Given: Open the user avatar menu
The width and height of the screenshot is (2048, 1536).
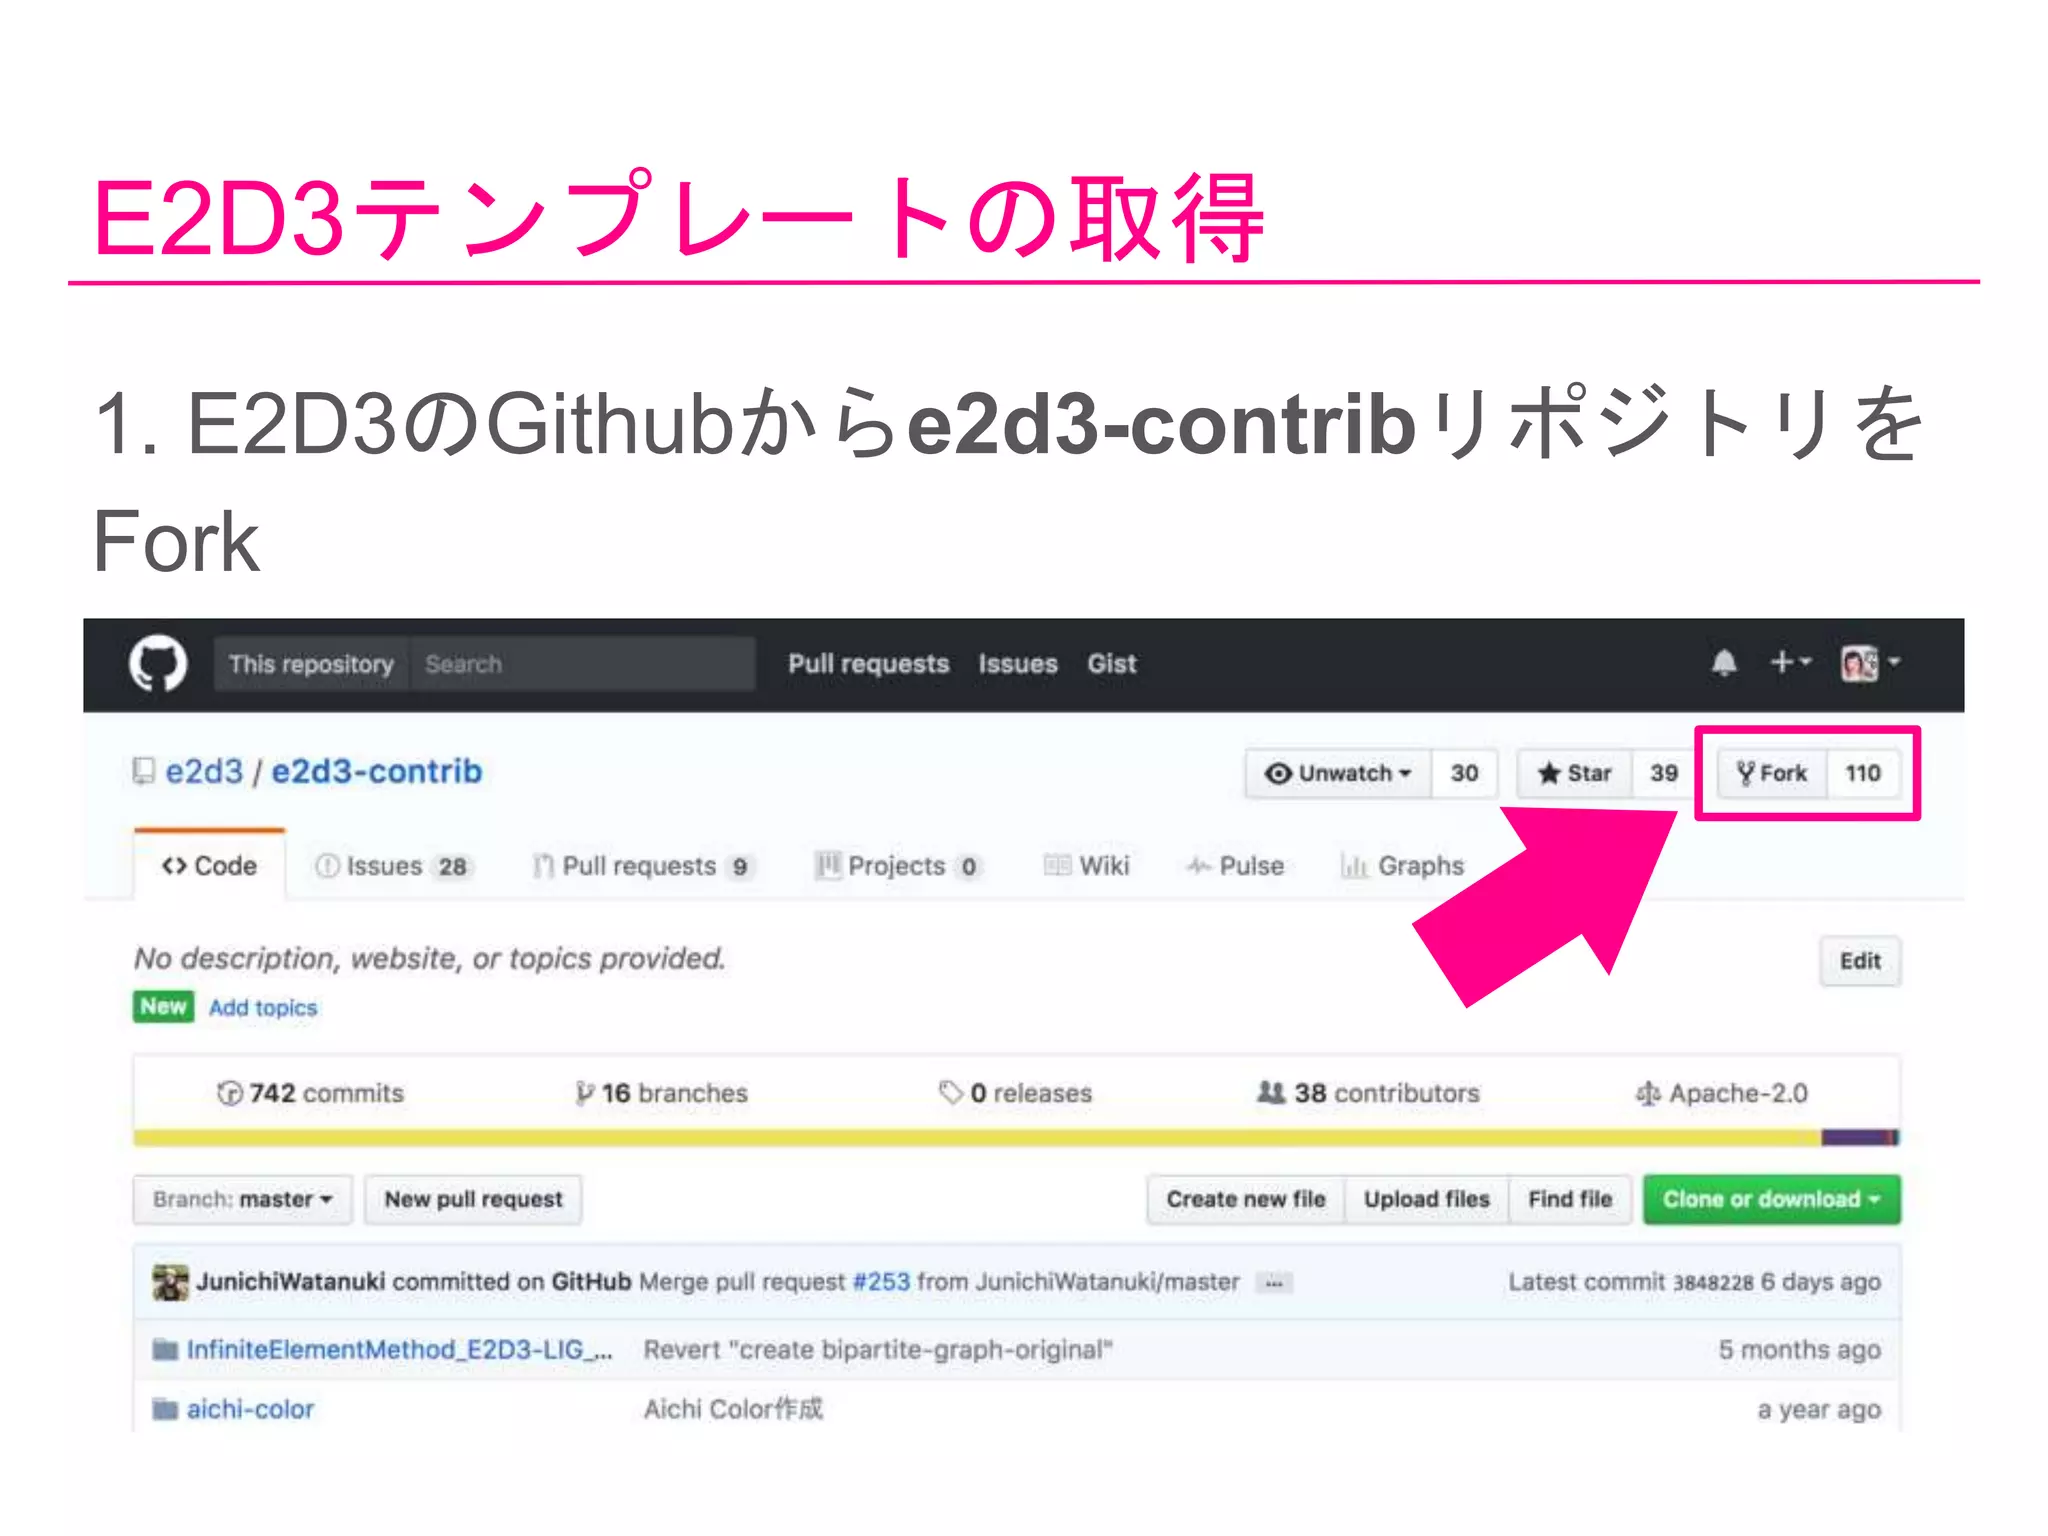Looking at the screenshot, I should point(1871,663).
